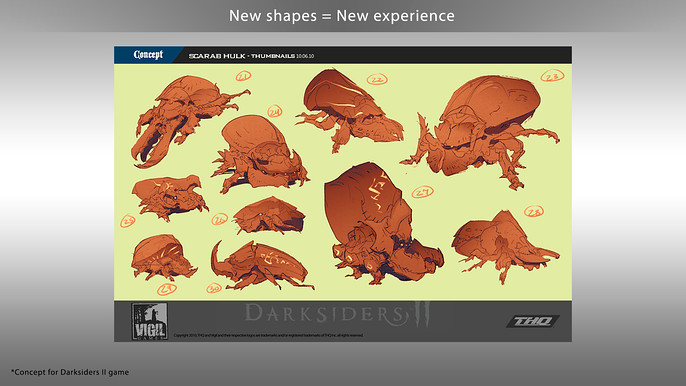Click the Darksiders II logo
Screen dimensions: 686x386
(x=338, y=315)
